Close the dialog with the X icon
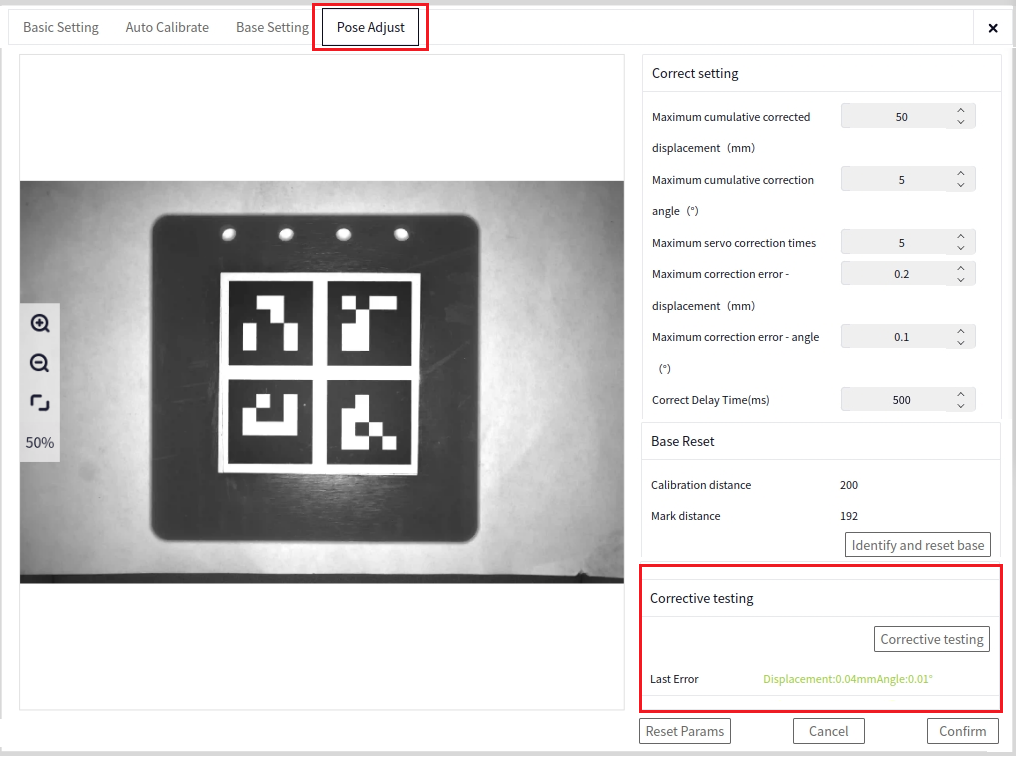 coord(993,28)
